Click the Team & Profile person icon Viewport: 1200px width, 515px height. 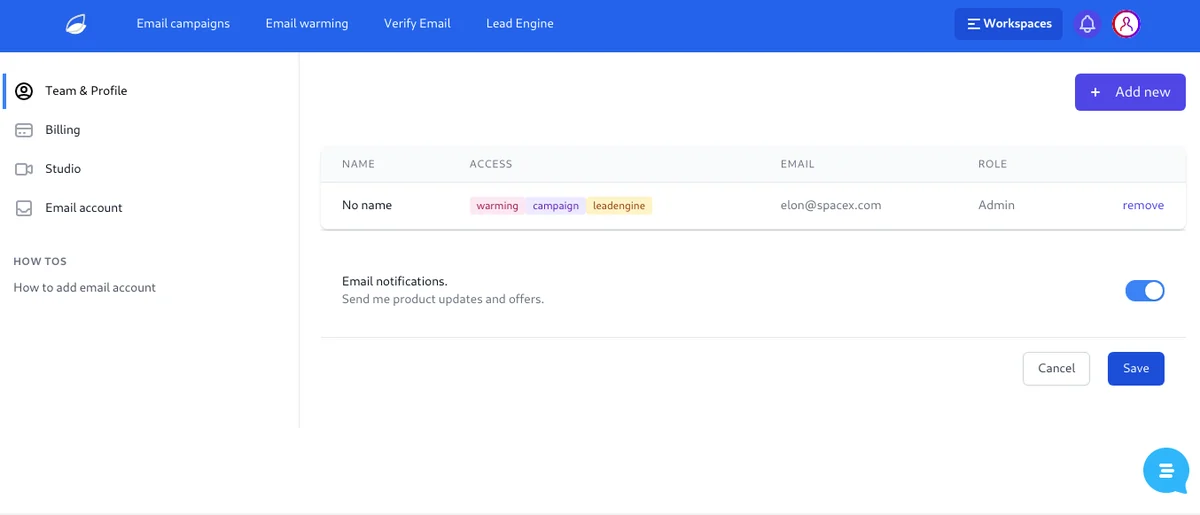24,91
